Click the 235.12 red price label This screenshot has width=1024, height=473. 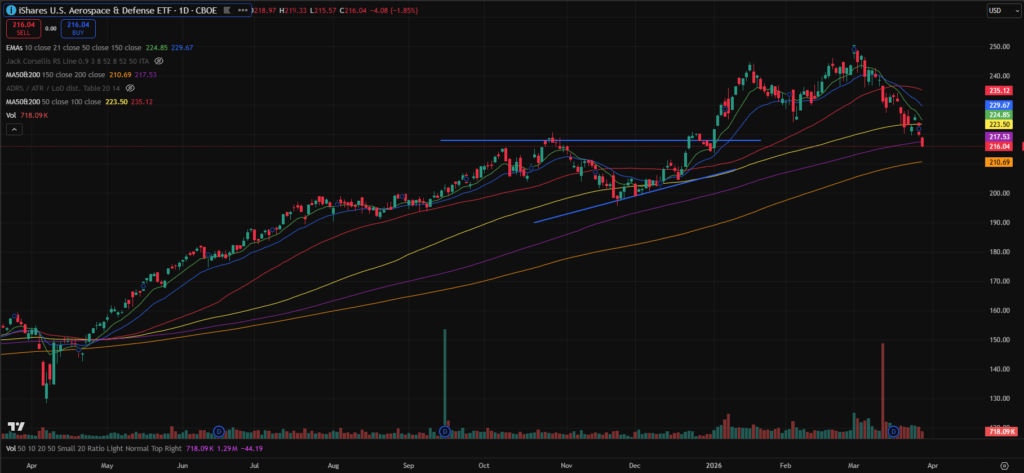click(997, 89)
